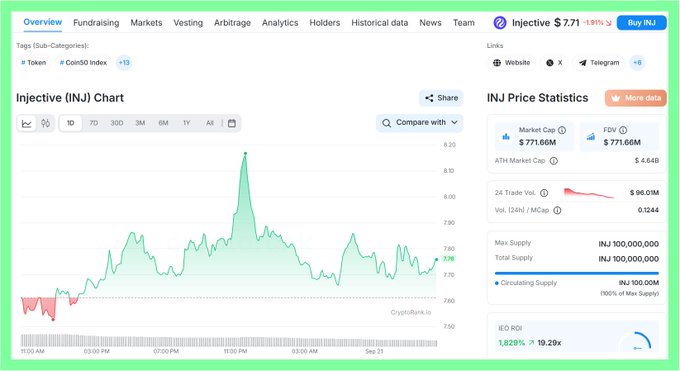Click the -1.91% price change value
Screen dimensions: 680x371
pos(593,23)
